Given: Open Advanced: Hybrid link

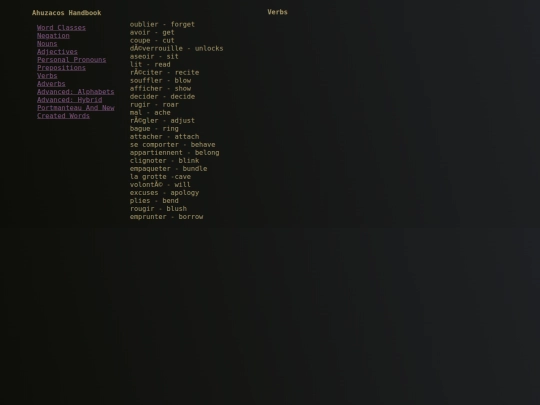Looking at the screenshot, I should [70, 100].
